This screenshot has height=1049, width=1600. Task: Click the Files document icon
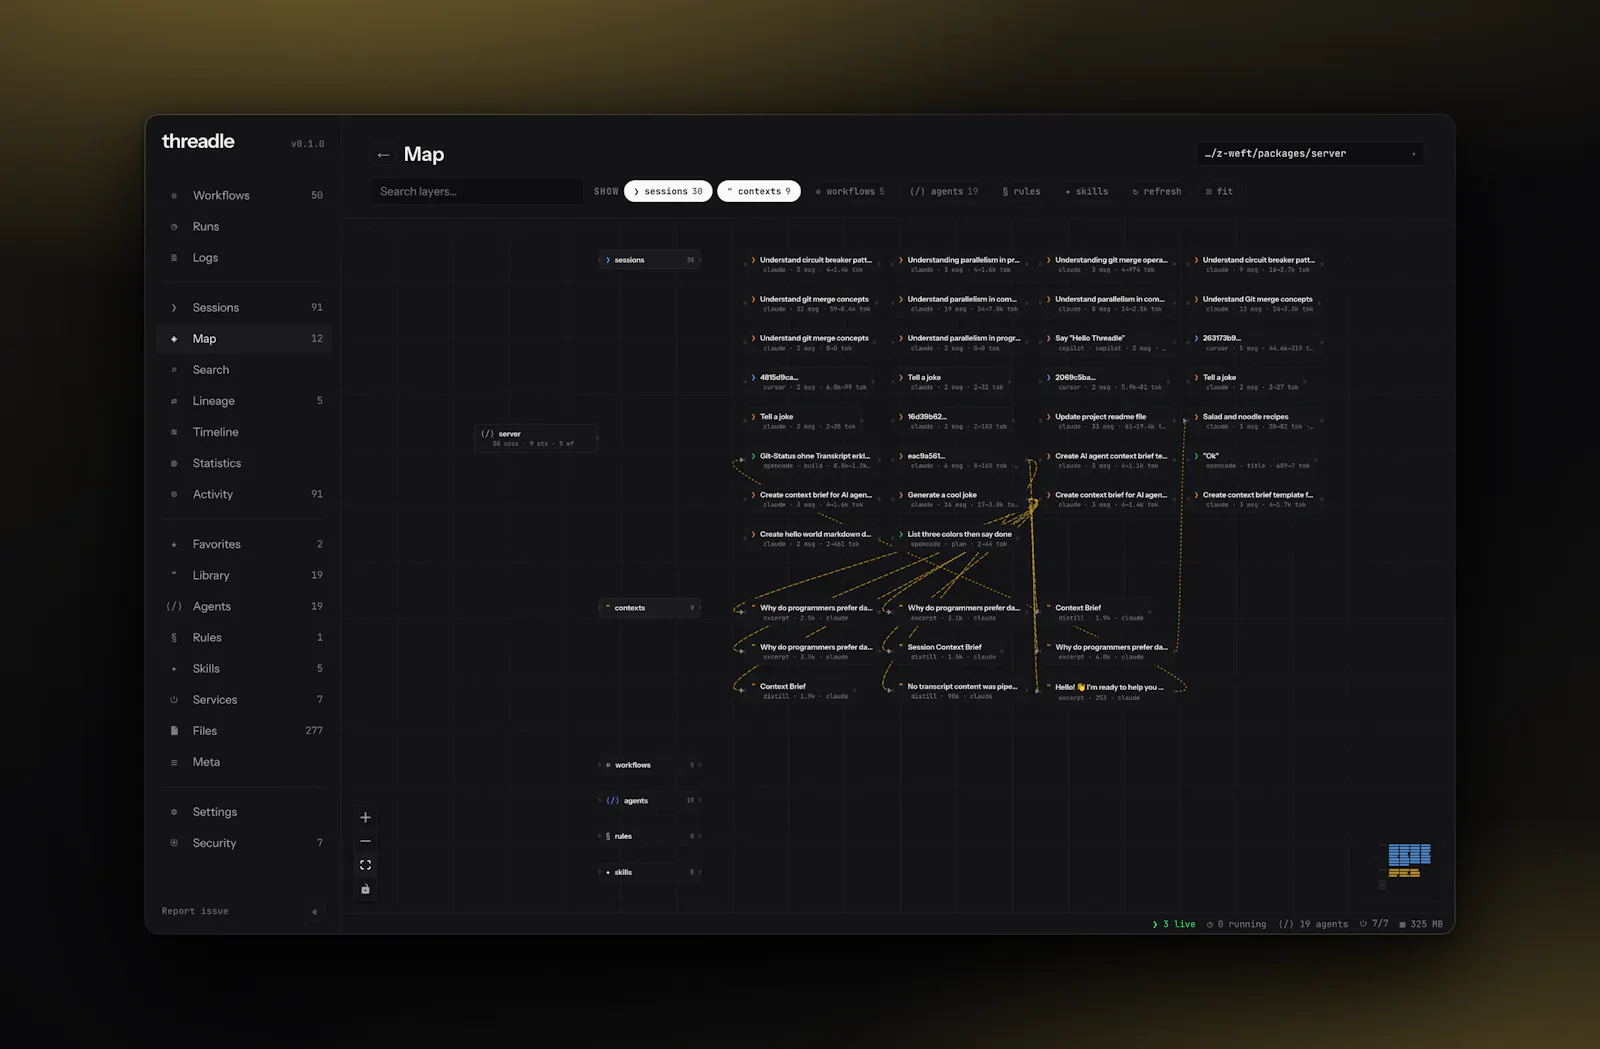[174, 731]
